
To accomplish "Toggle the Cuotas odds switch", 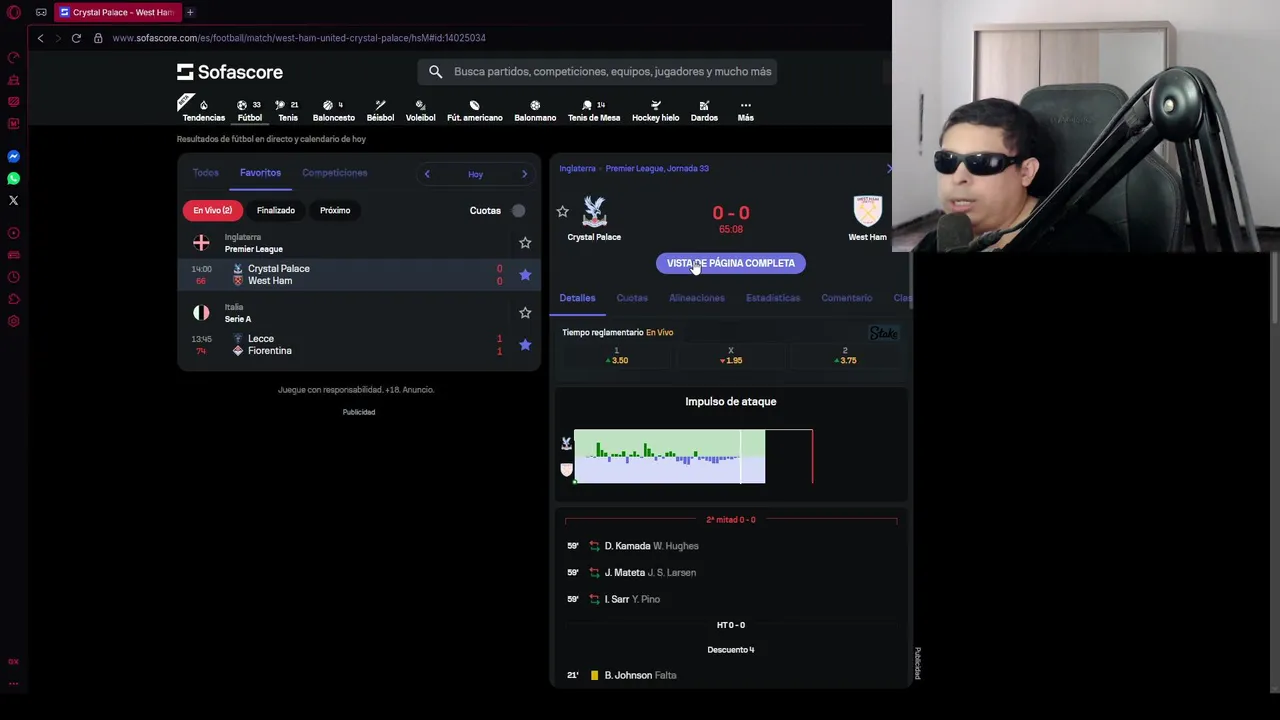I will (x=518, y=211).
